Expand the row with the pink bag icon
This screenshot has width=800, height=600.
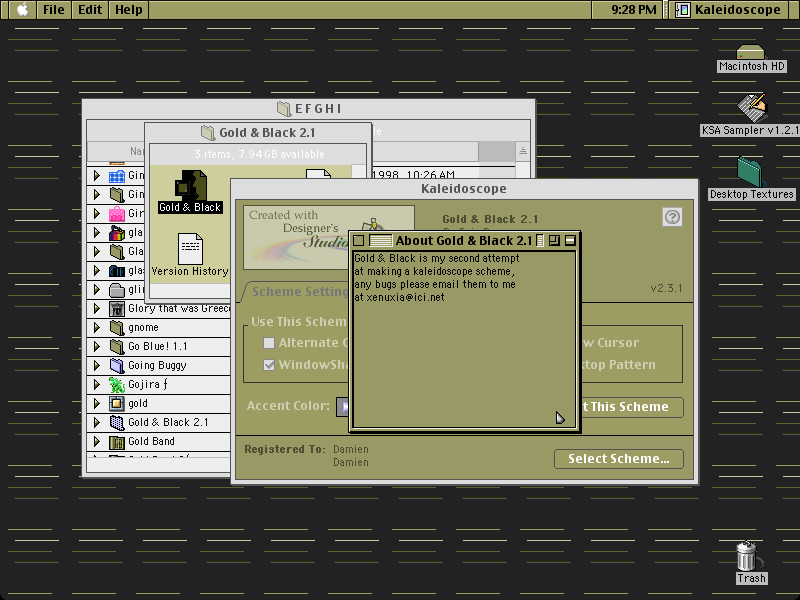pos(96,214)
